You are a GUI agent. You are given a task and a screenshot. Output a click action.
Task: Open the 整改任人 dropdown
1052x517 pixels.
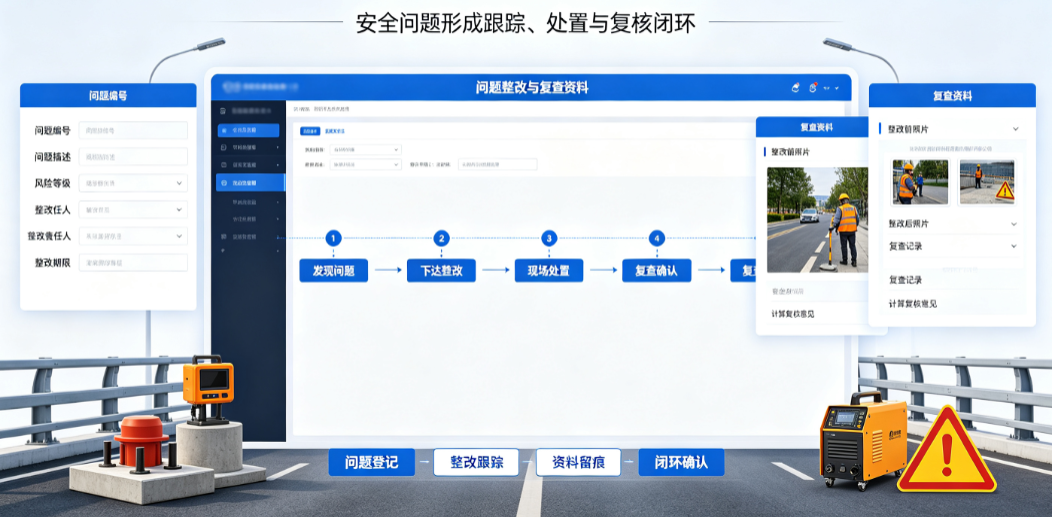click(133, 209)
